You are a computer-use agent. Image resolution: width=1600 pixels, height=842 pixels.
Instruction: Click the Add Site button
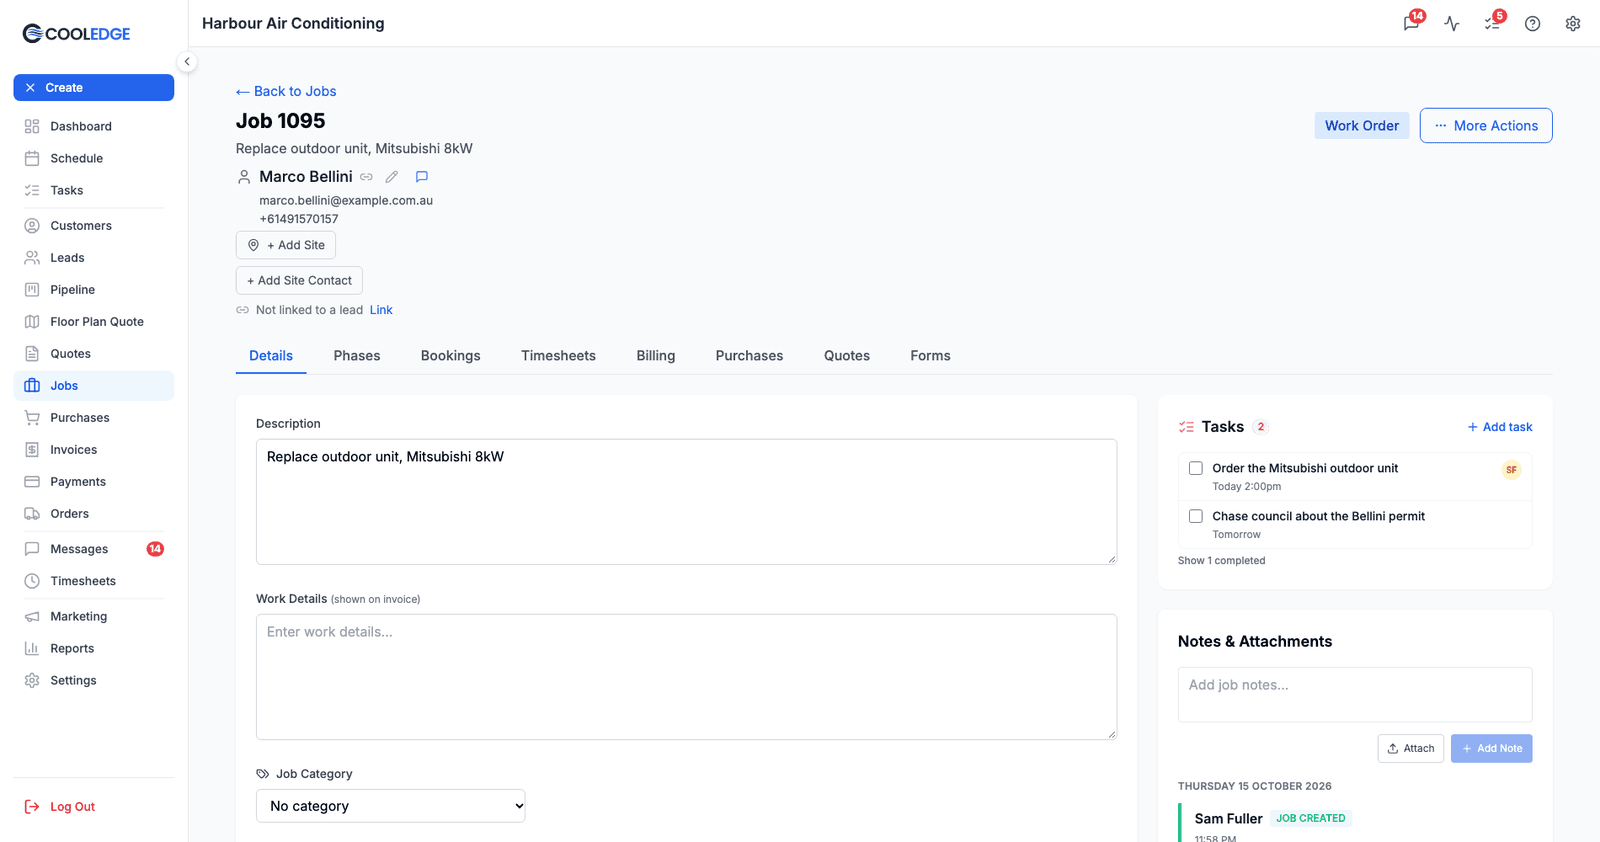pos(286,245)
